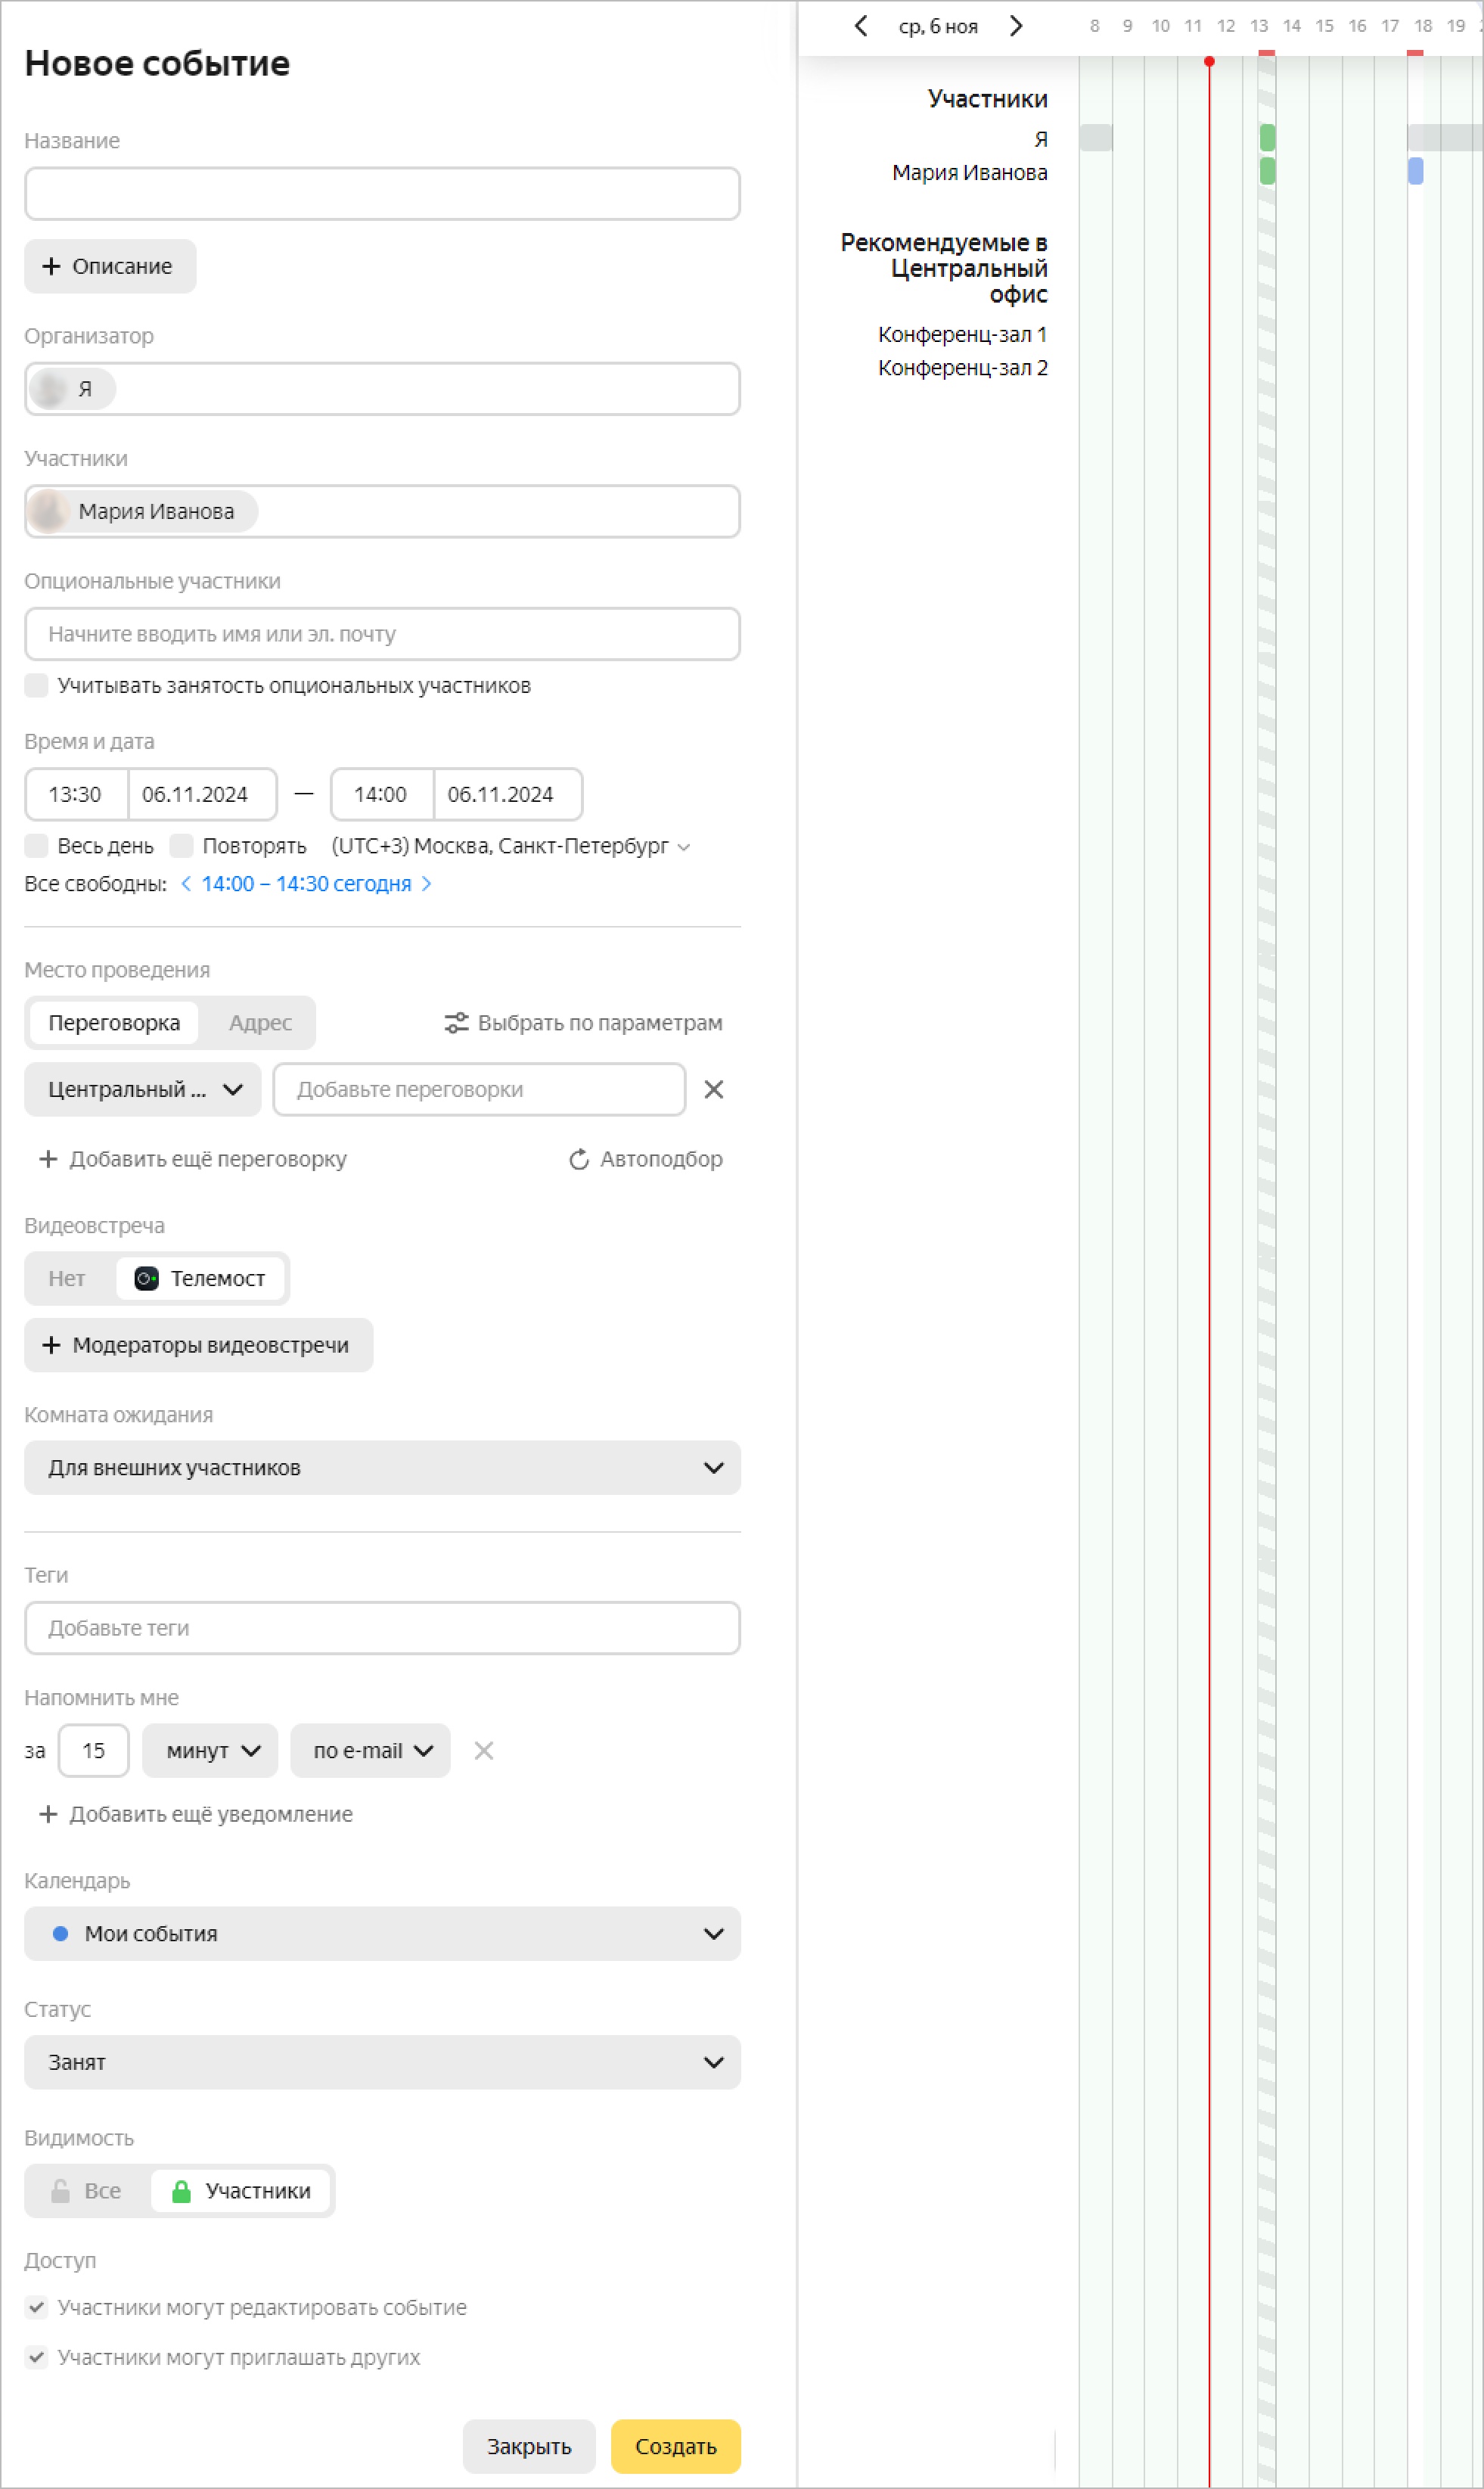Viewport: 1484px width, 2489px height.
Task: Click Автоподбор refresh icon
Action: click(579, 1159)
